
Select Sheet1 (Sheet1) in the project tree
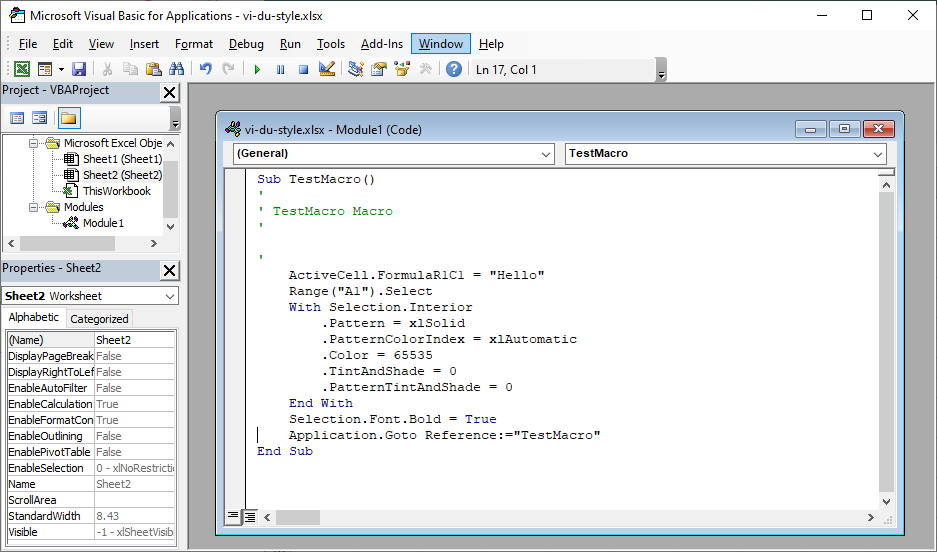pos(122,159)
